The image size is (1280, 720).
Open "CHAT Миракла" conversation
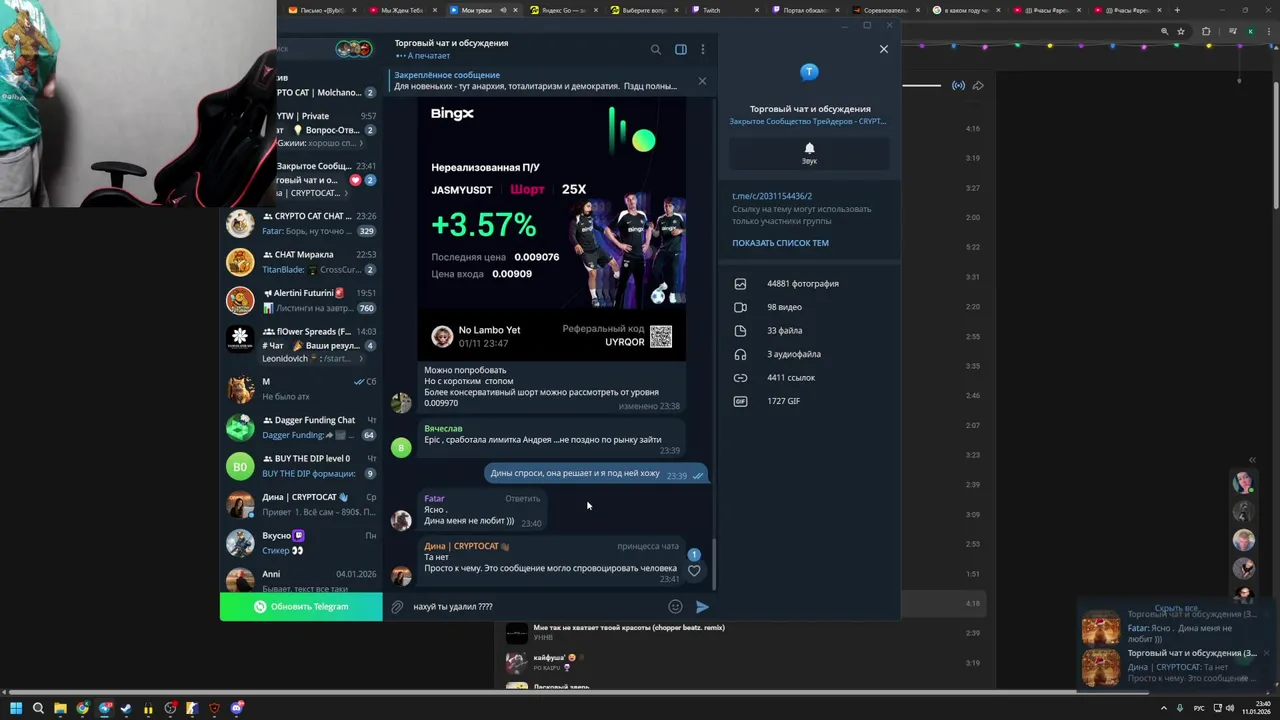click(301, 262)
